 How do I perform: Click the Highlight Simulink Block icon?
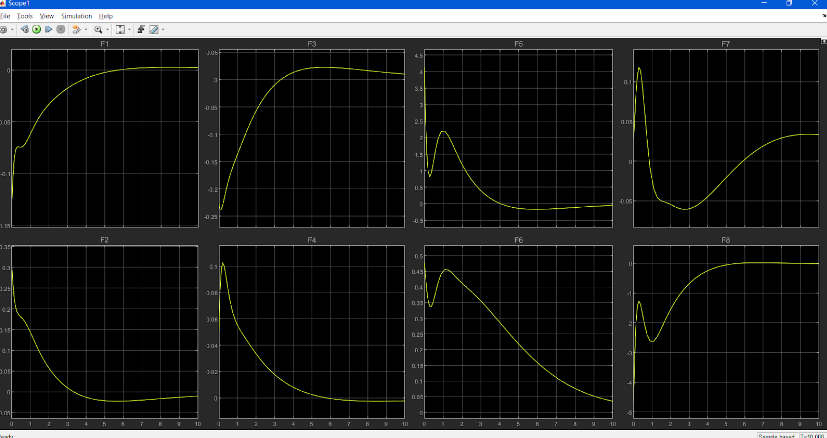pos(76,30)
